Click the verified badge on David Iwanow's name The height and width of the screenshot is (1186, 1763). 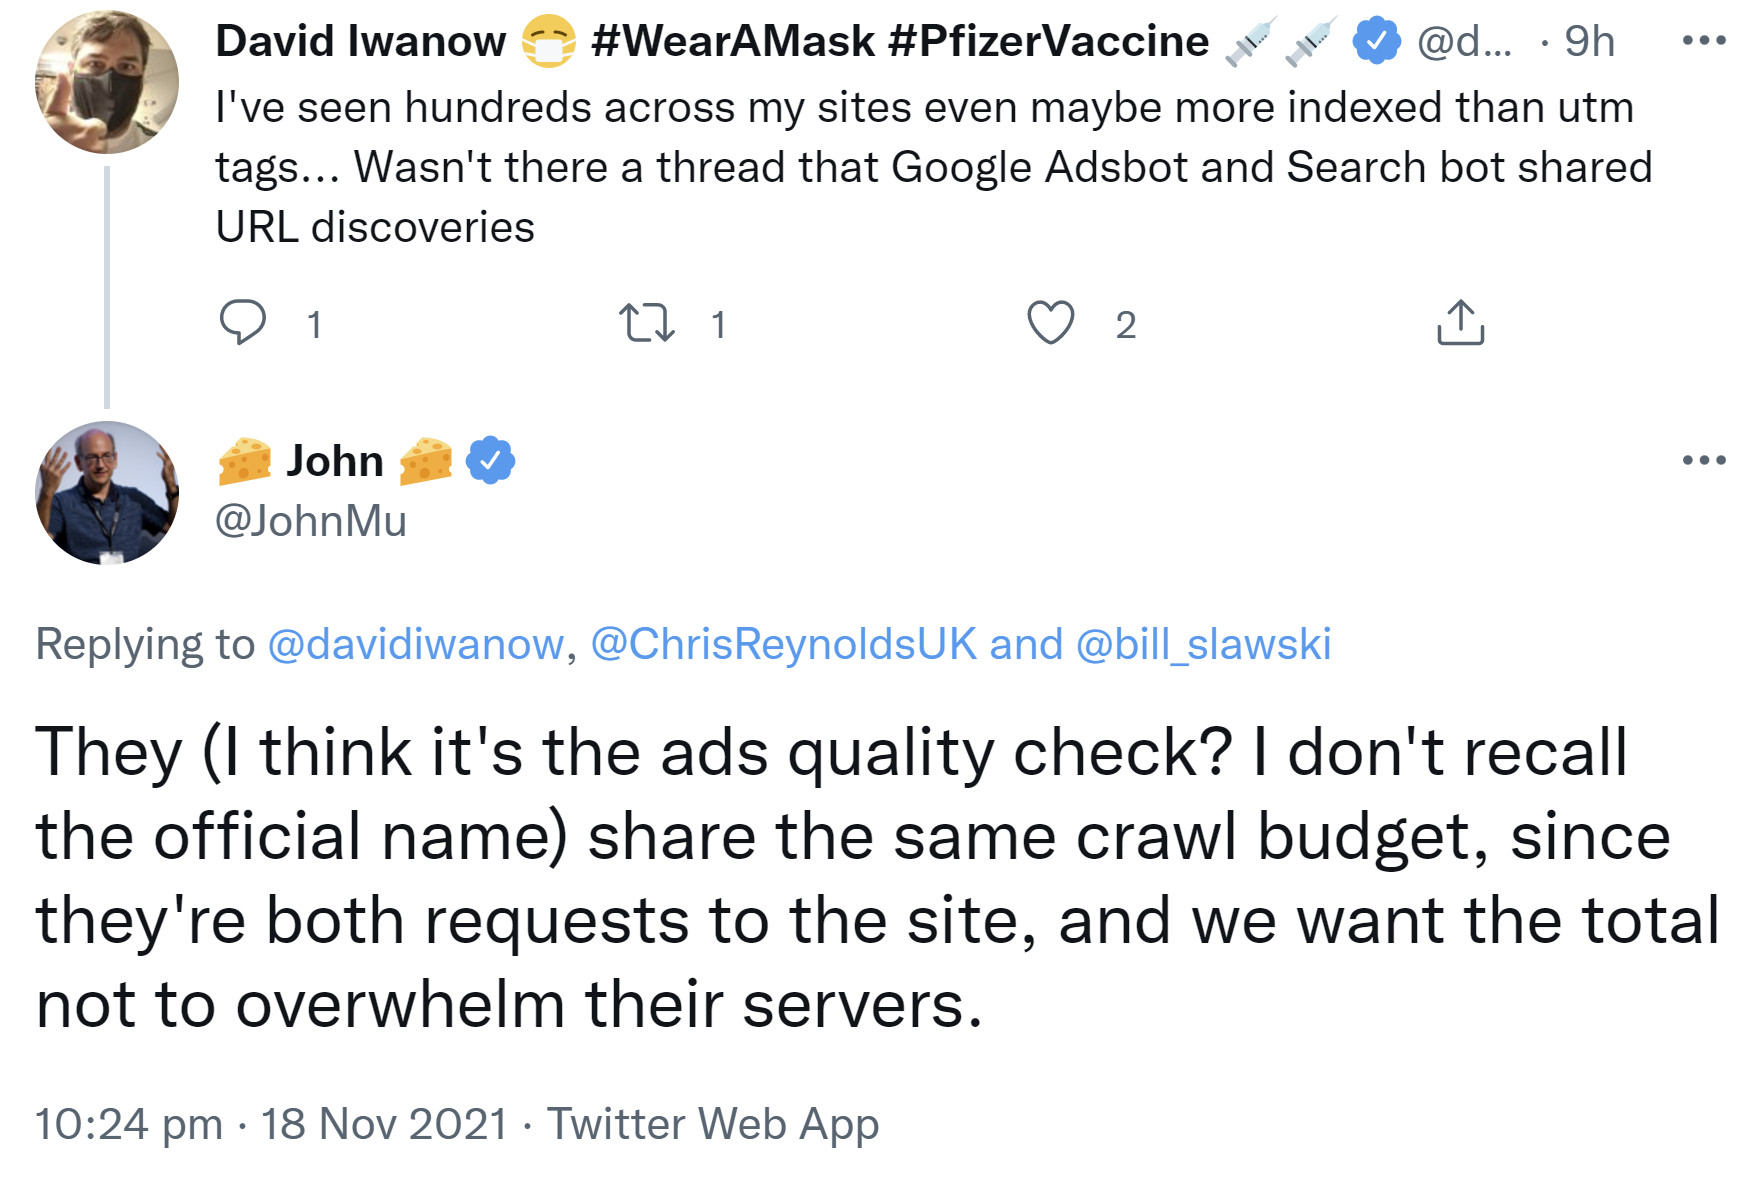coord(1375,40)
